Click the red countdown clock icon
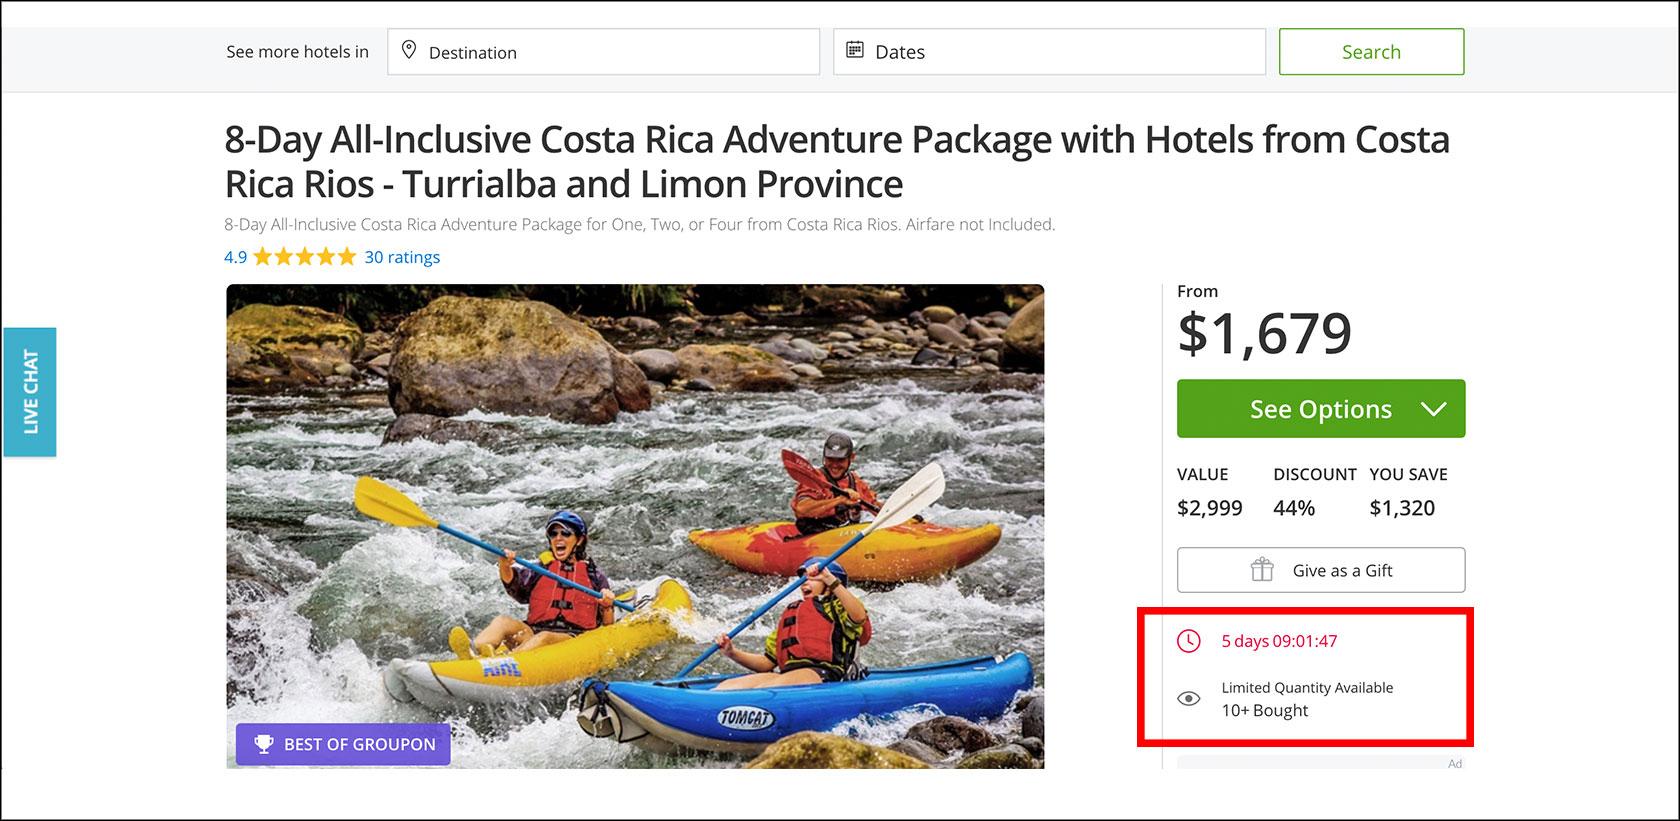Screen dimensions: 1680x821 click(1188, 641)
